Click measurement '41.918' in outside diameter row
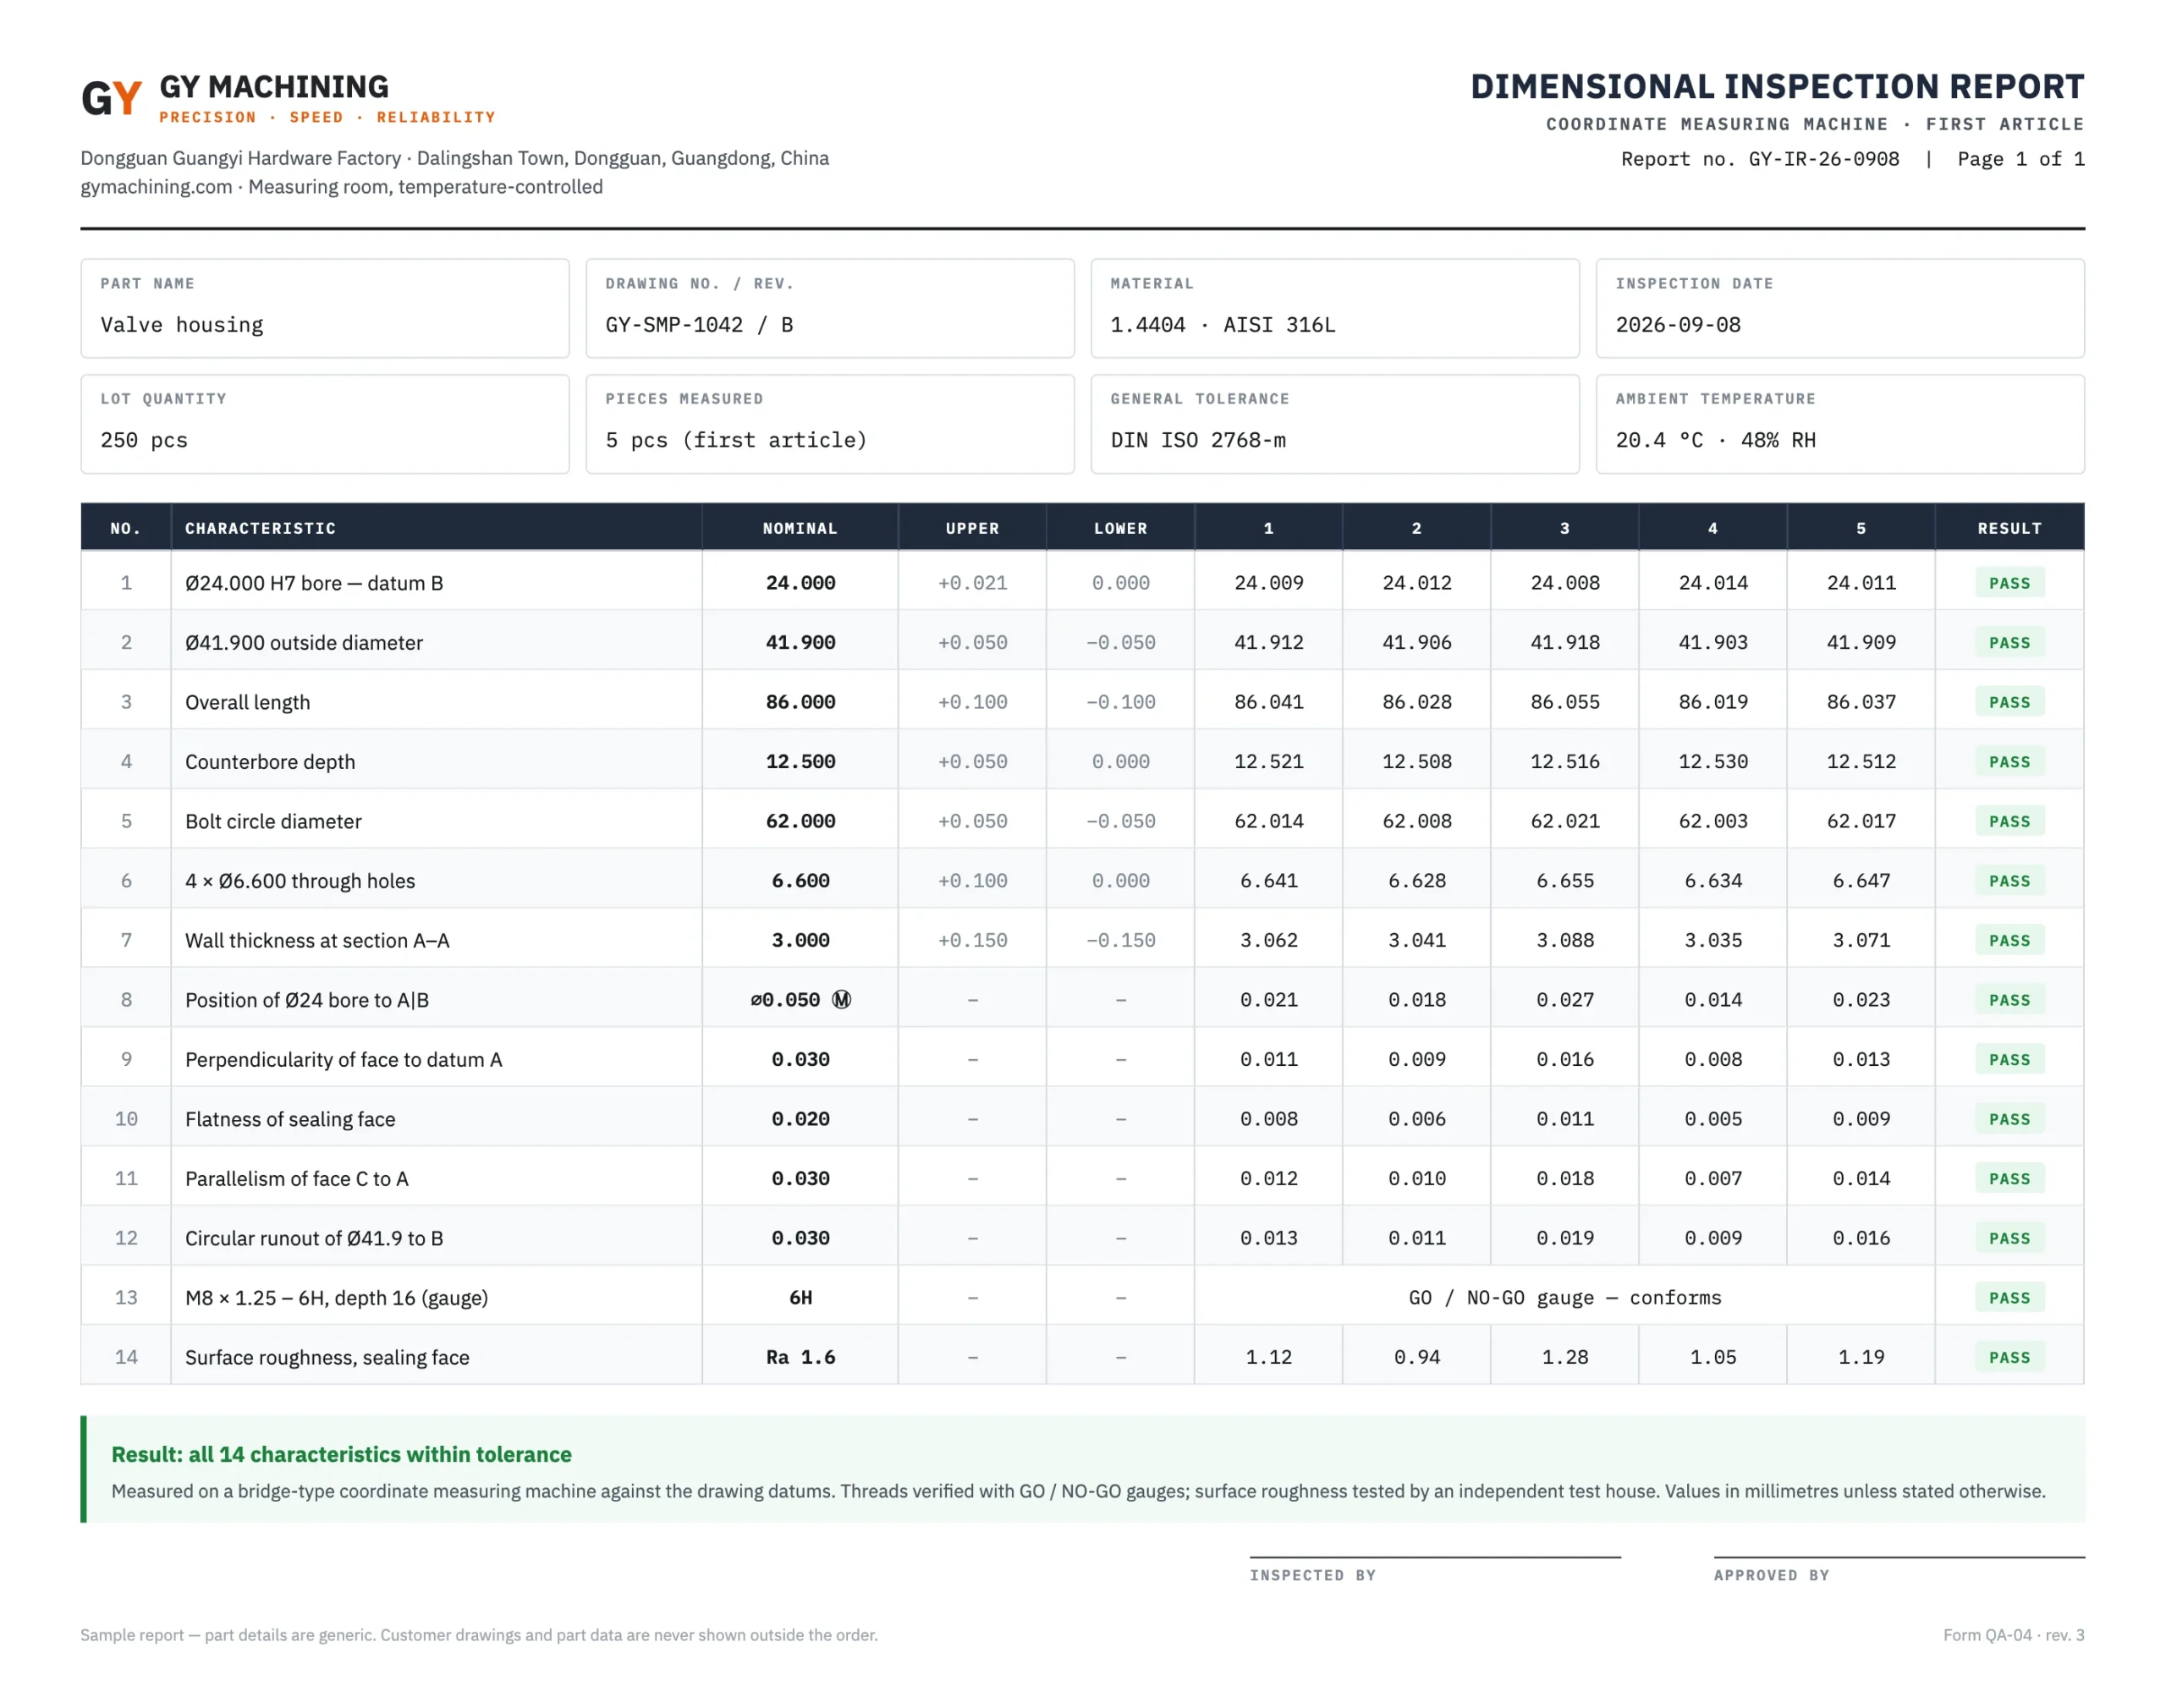Viewport: 2166px width, 1708px height. click(1565, 642)
